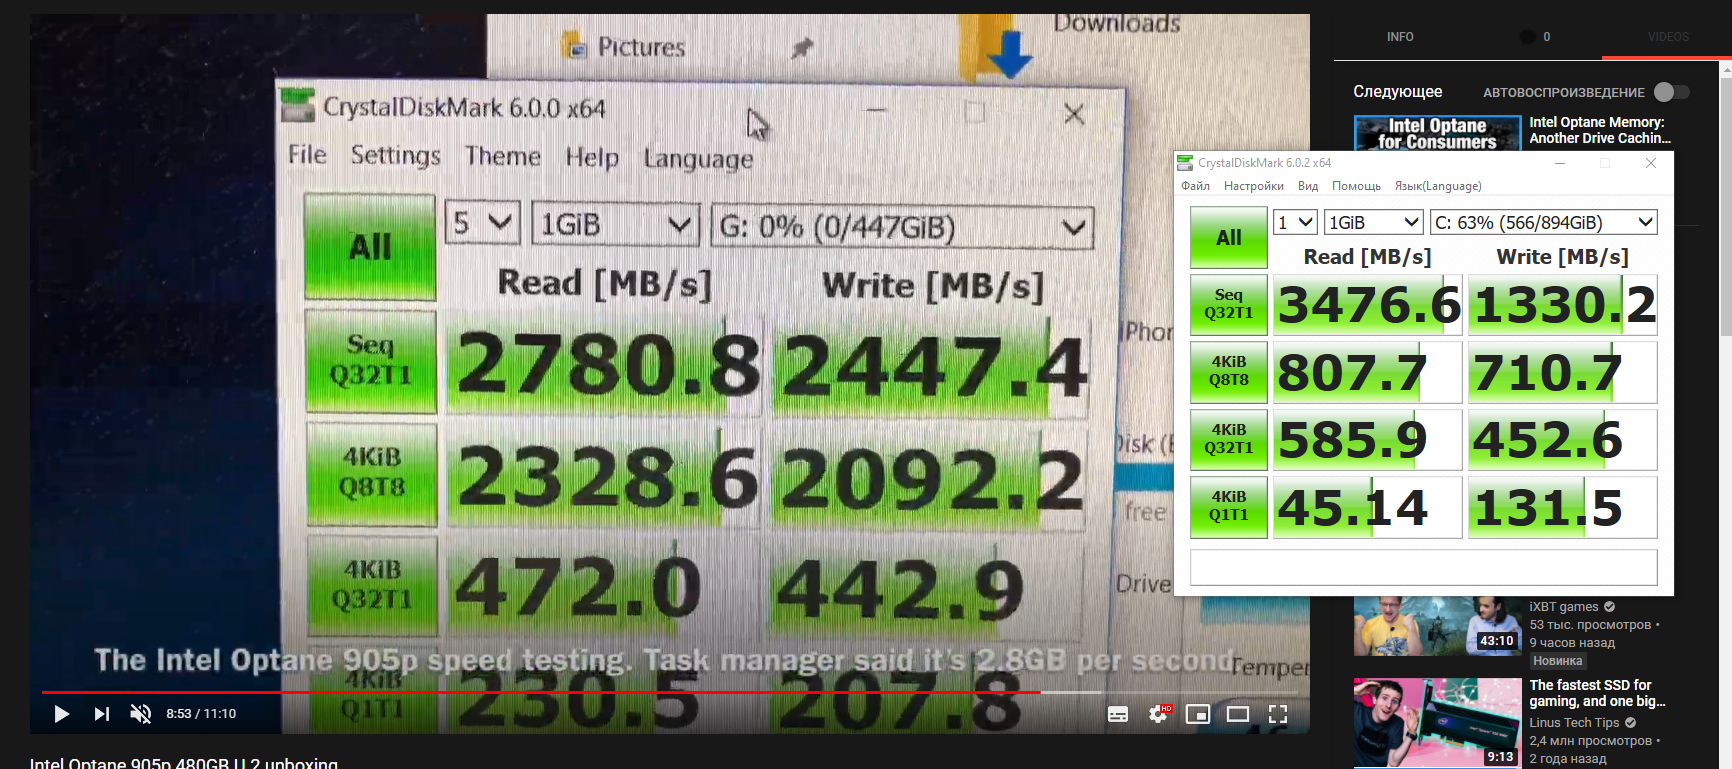Enable theater mode view
1732x769 pixels.
coord(1238,714)
